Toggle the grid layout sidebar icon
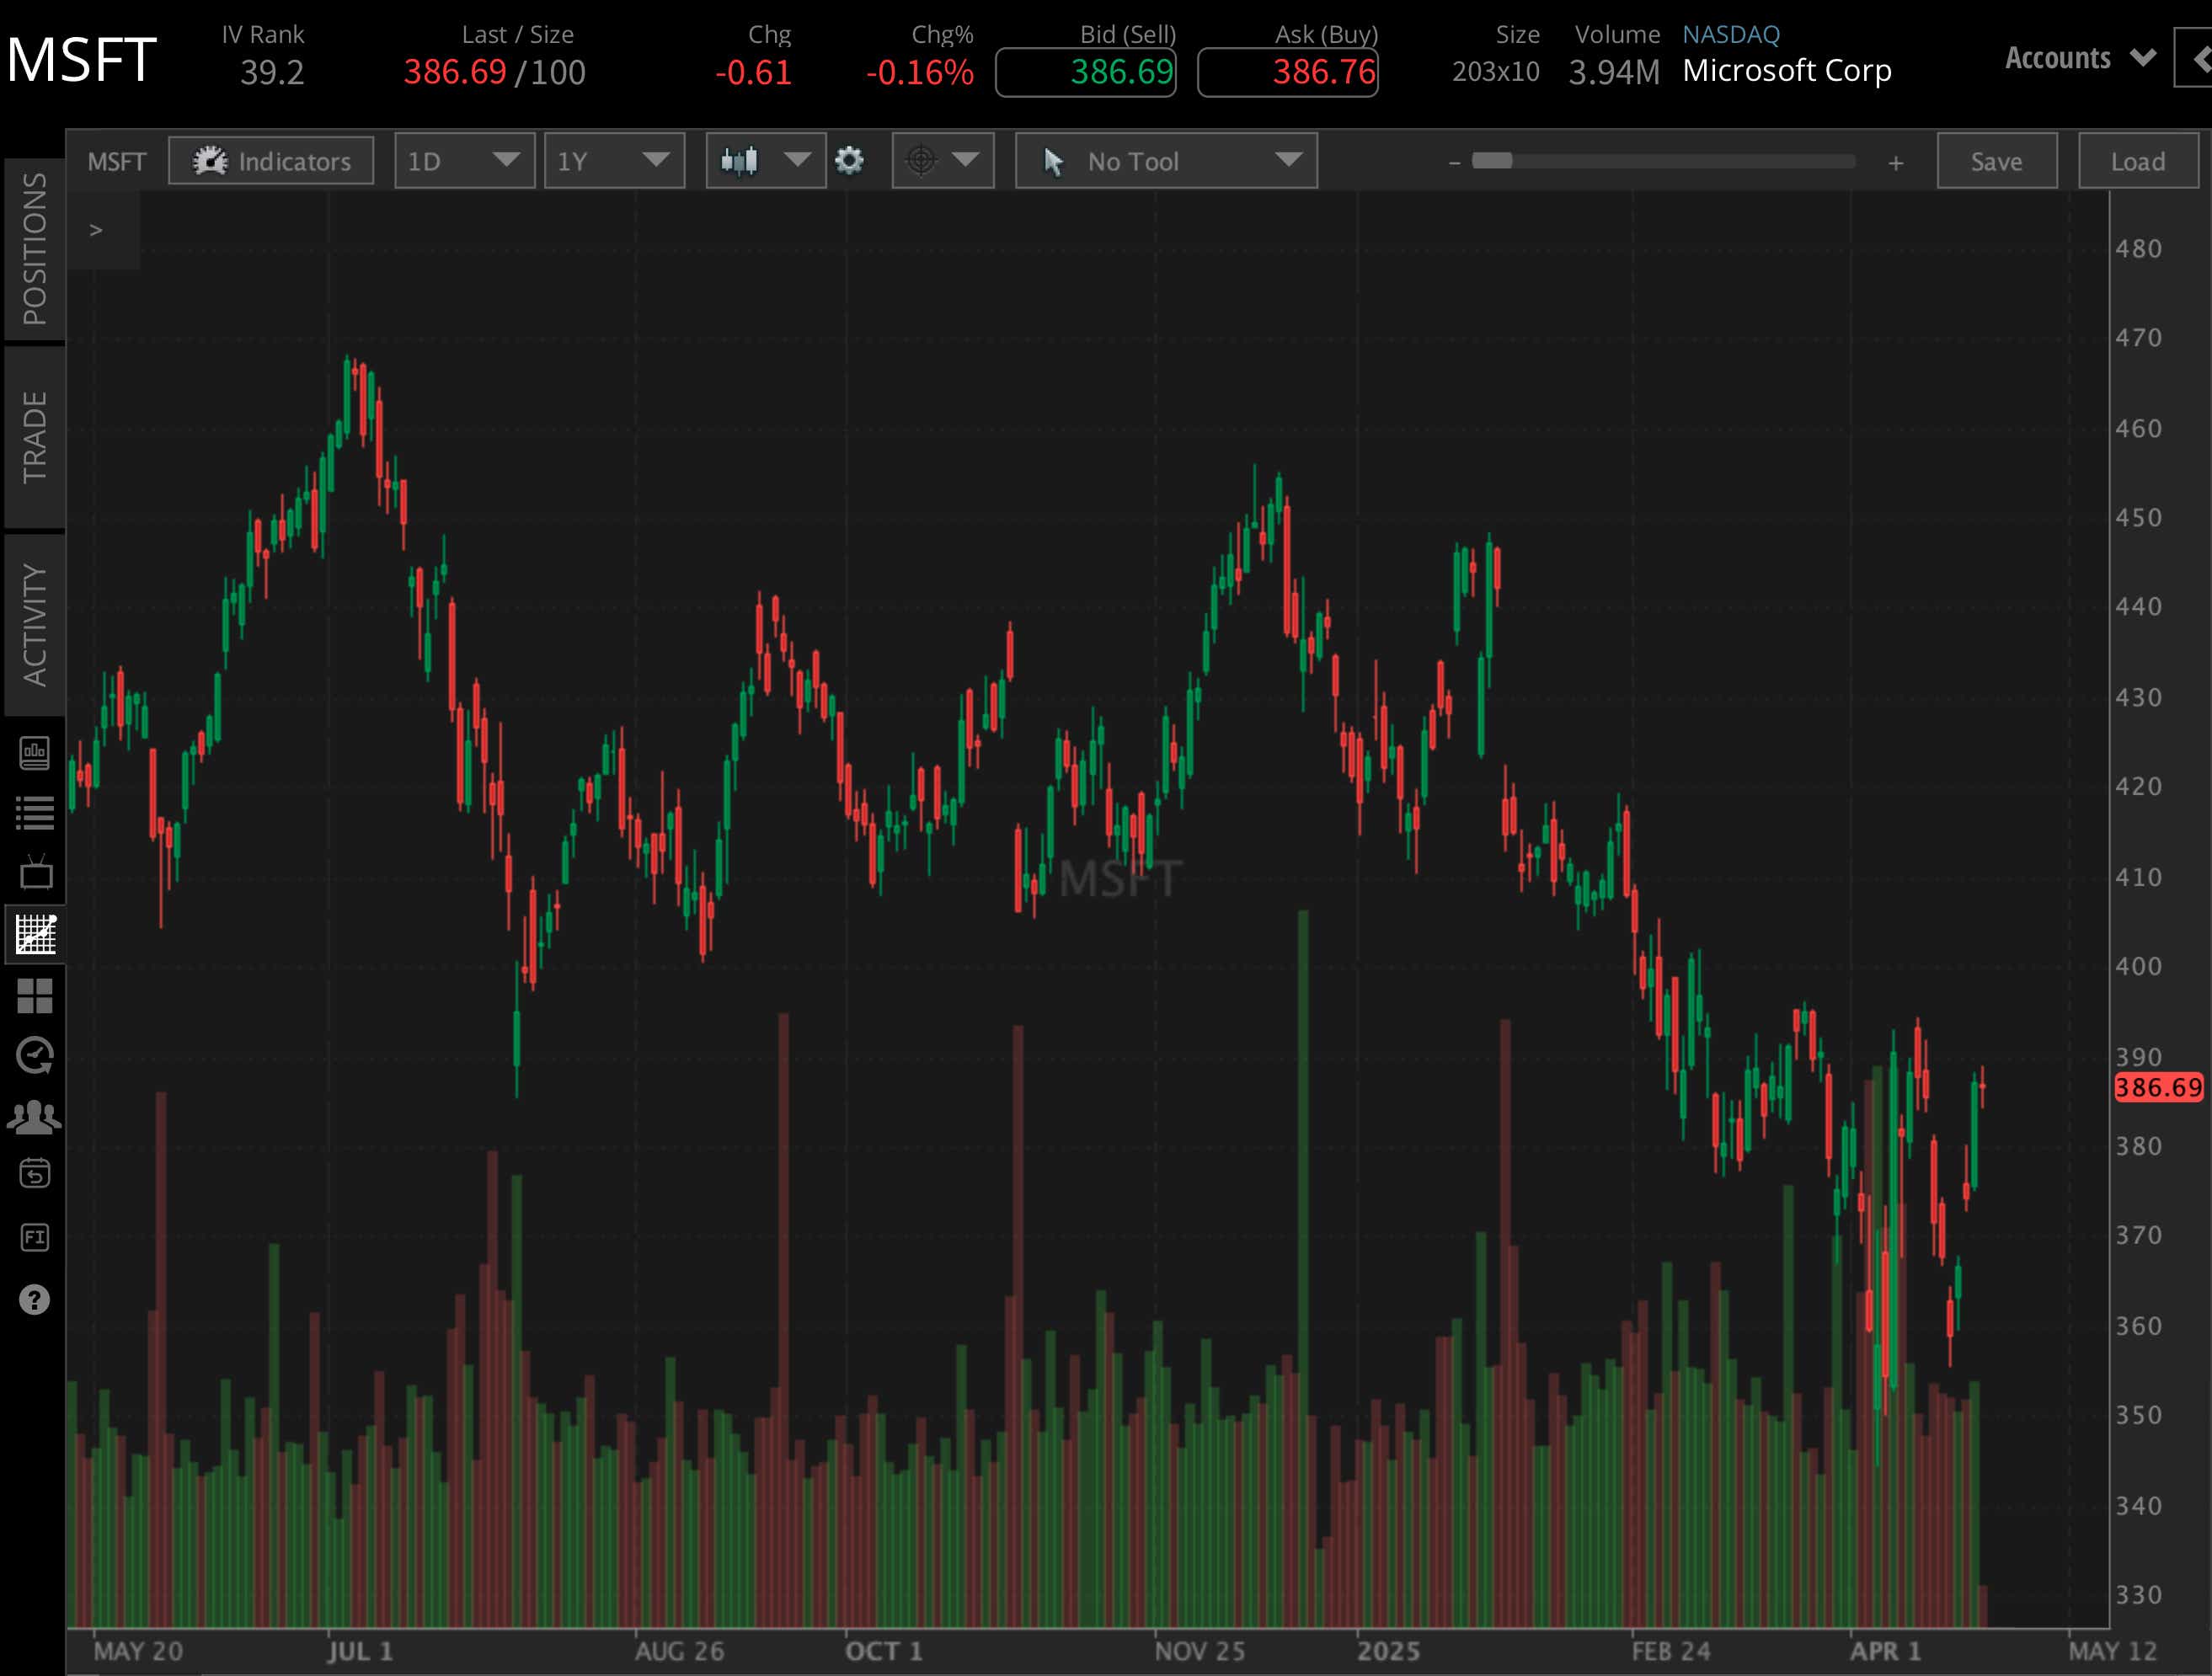Viewport: 2212px width, 1676px height. (36, 996)
